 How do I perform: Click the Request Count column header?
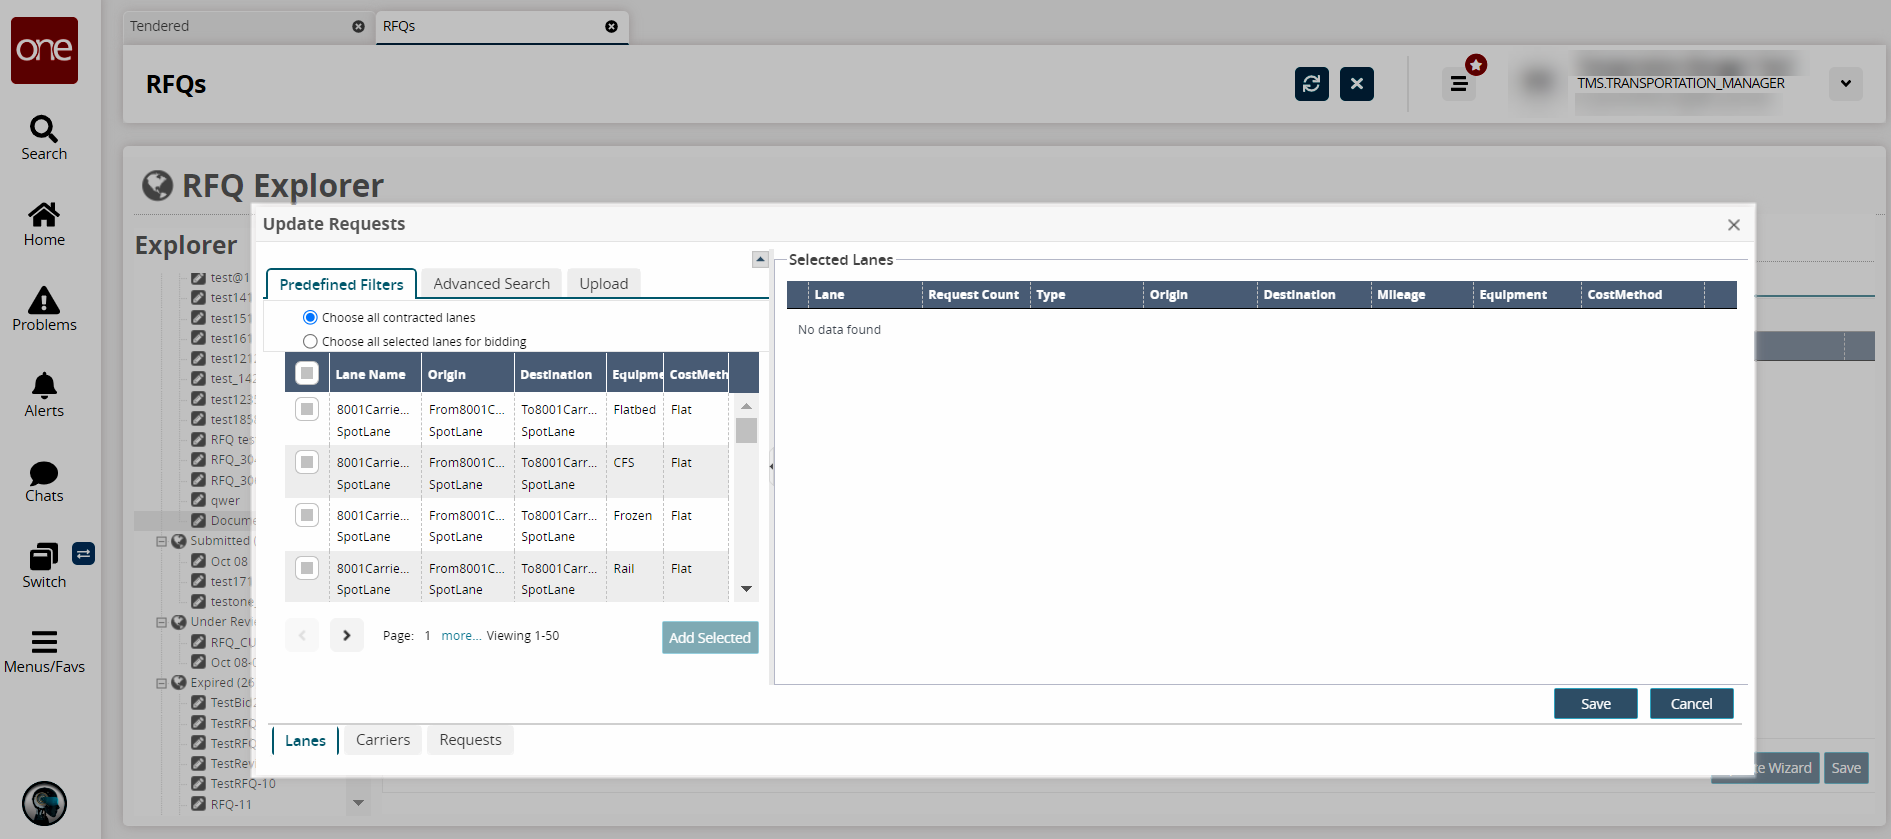click(x=974, y=295)
